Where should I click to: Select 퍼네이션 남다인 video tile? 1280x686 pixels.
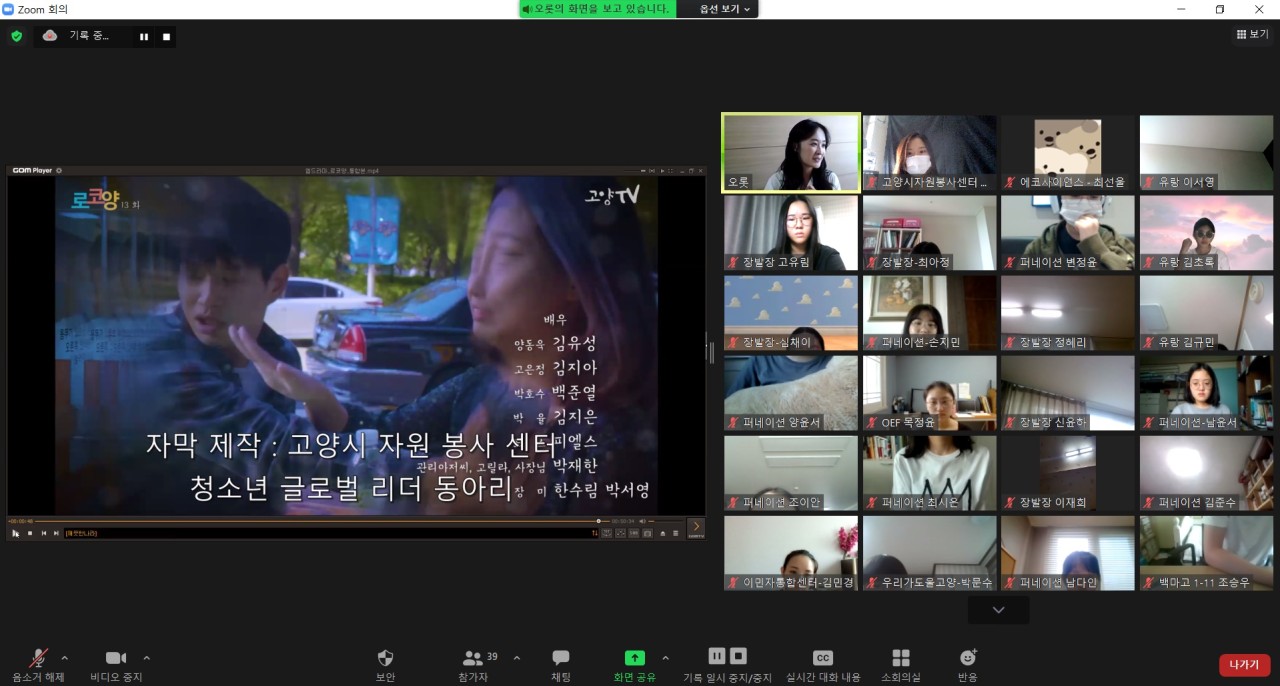pos(1068,552)
